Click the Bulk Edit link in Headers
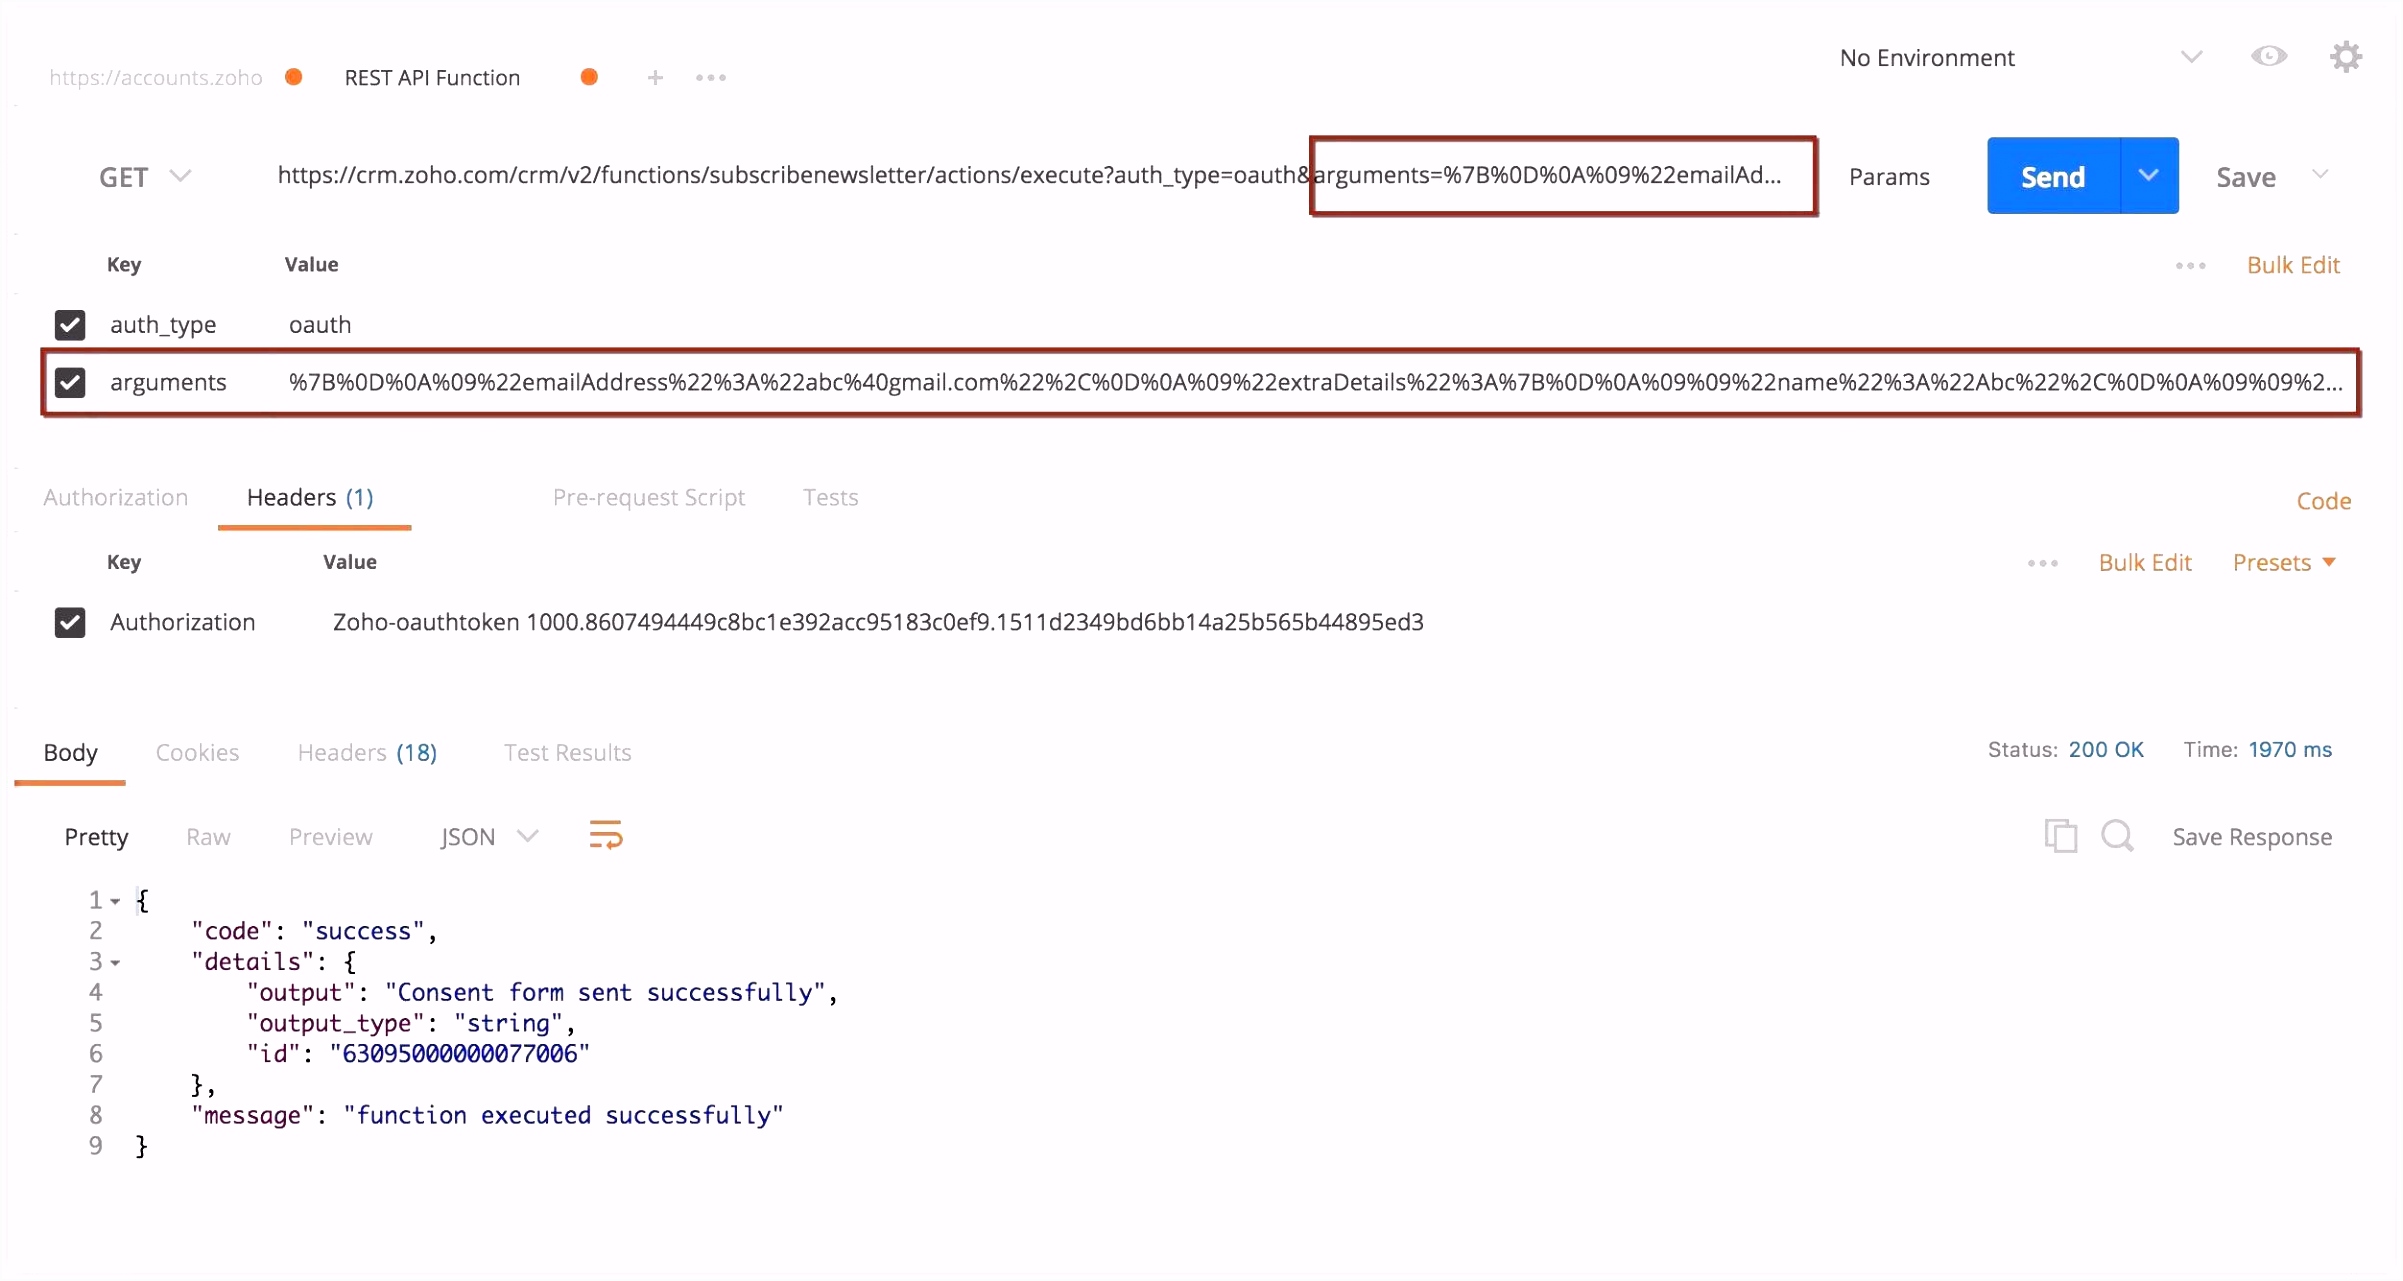 pyautogui.click(x=2144, y=561)
